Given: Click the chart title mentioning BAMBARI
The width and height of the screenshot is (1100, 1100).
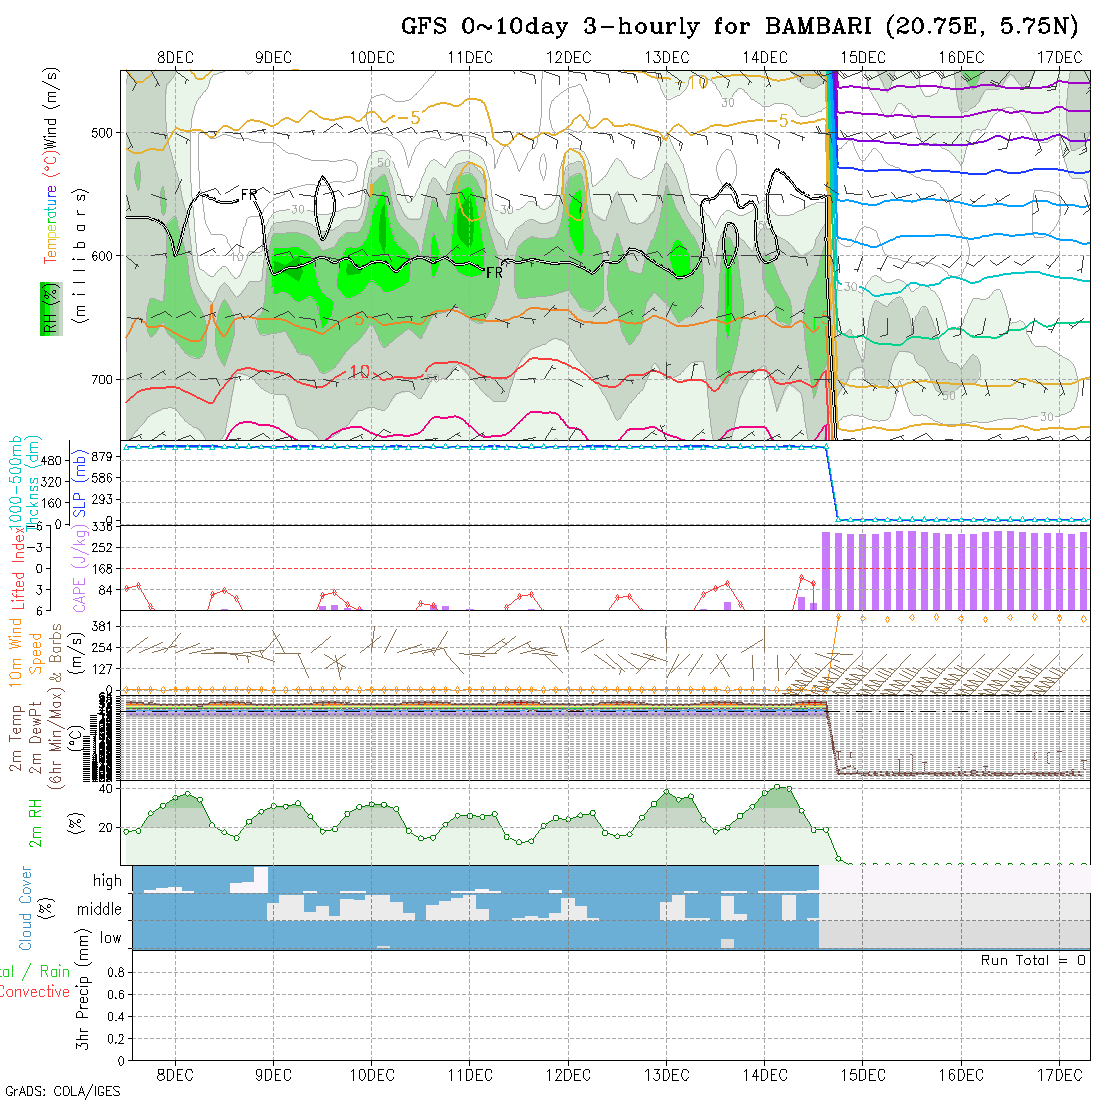Looking at the screenshot, I should tap(741, 26).
